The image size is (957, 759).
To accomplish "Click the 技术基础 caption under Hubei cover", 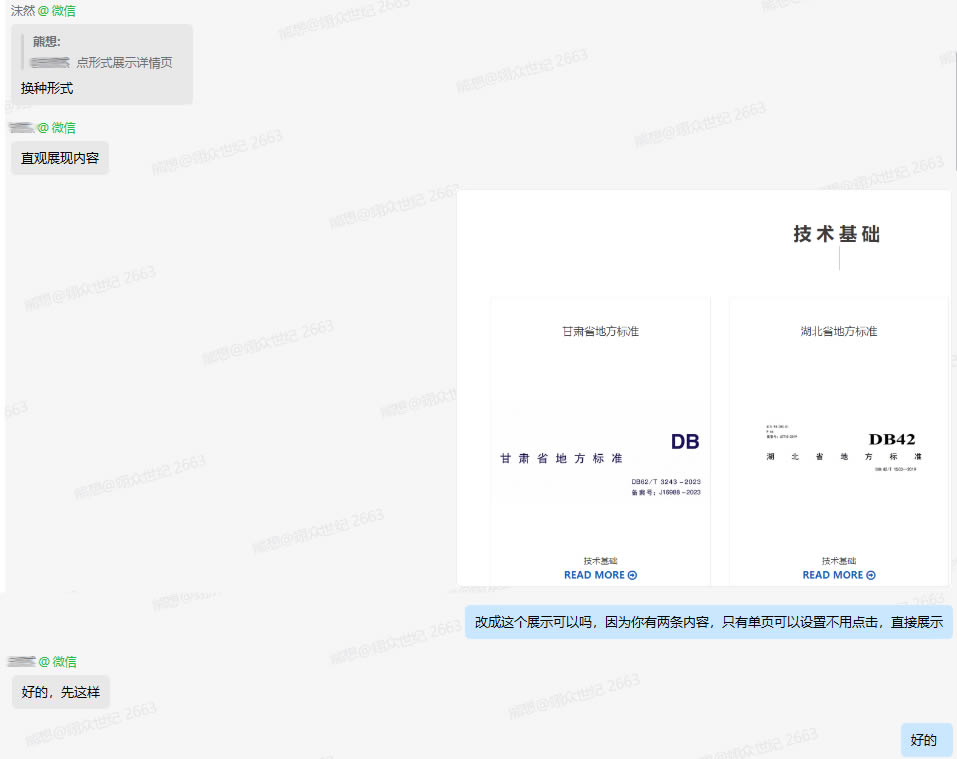I will (839, 561).
